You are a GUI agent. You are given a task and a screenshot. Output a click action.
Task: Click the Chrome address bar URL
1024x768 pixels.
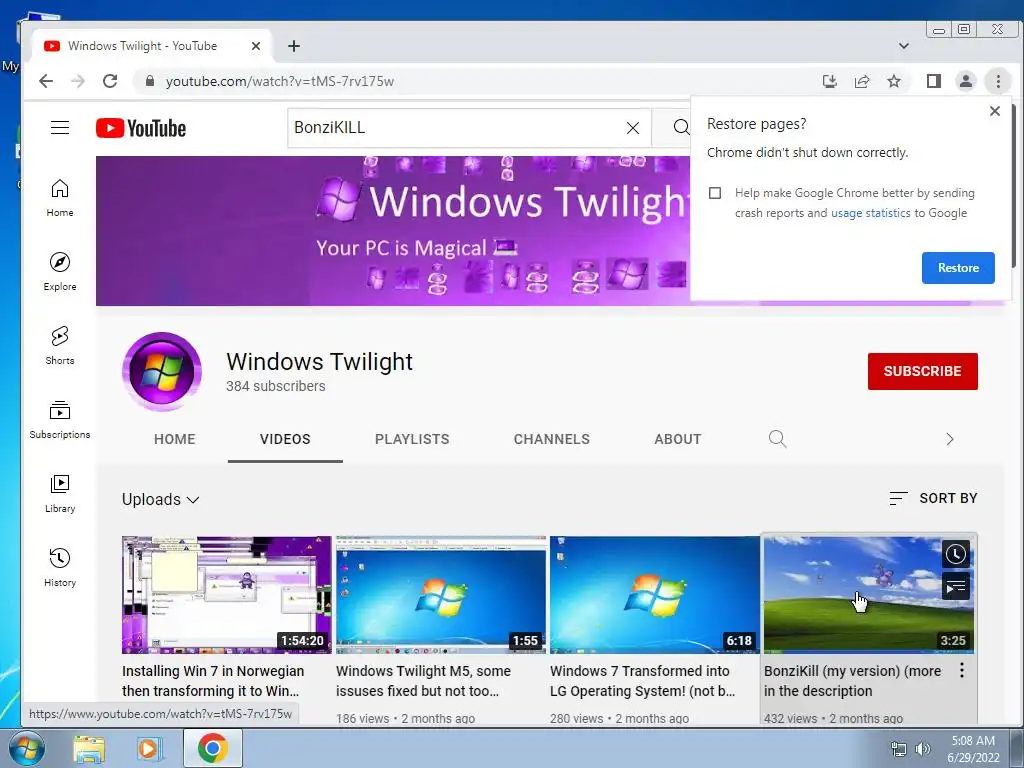[x=280, y=81]
